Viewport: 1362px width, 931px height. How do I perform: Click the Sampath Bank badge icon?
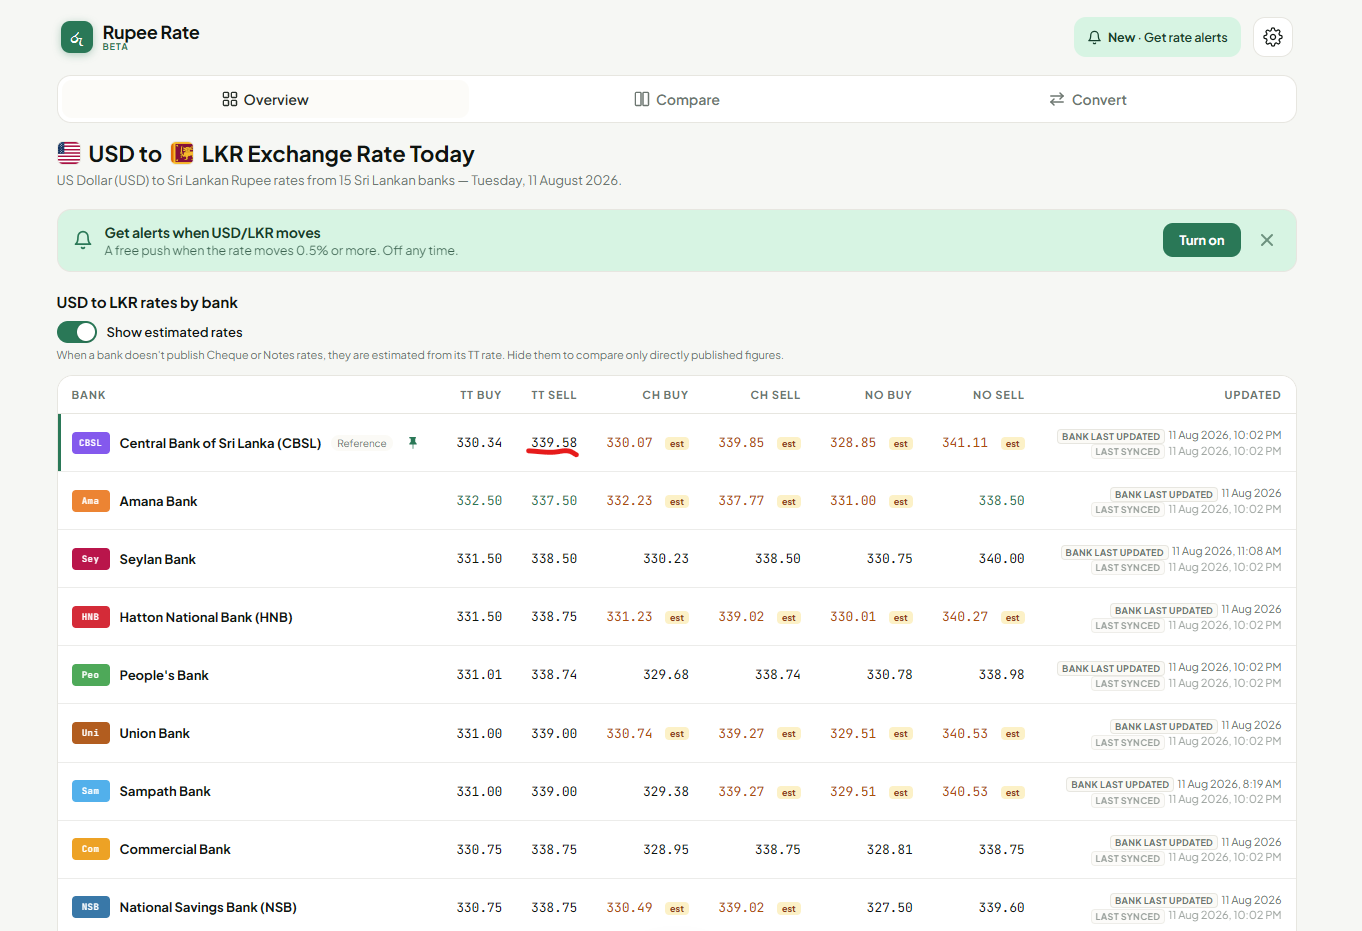[90, 791]
